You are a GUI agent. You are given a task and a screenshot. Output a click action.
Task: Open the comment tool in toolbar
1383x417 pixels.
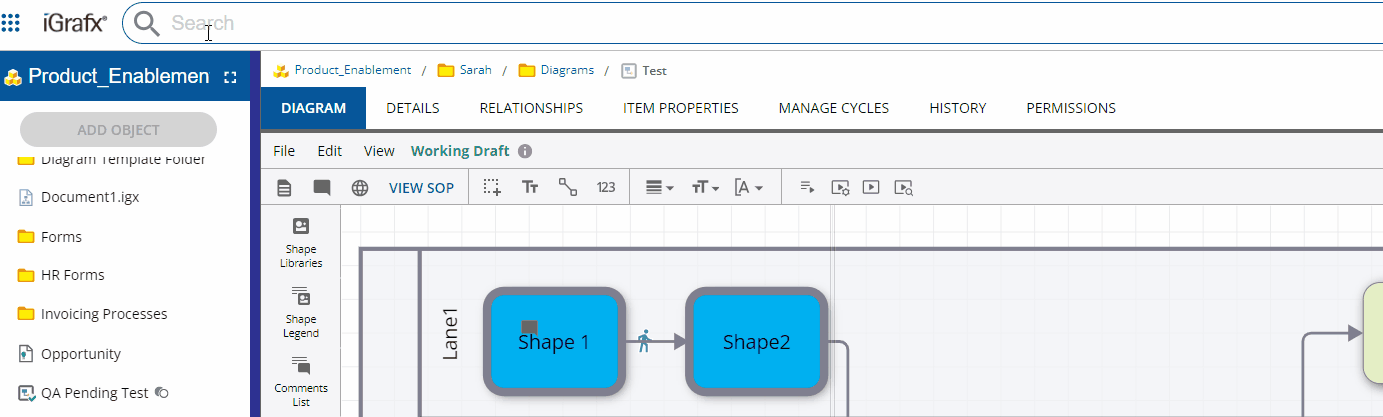(x=322, y=187)
